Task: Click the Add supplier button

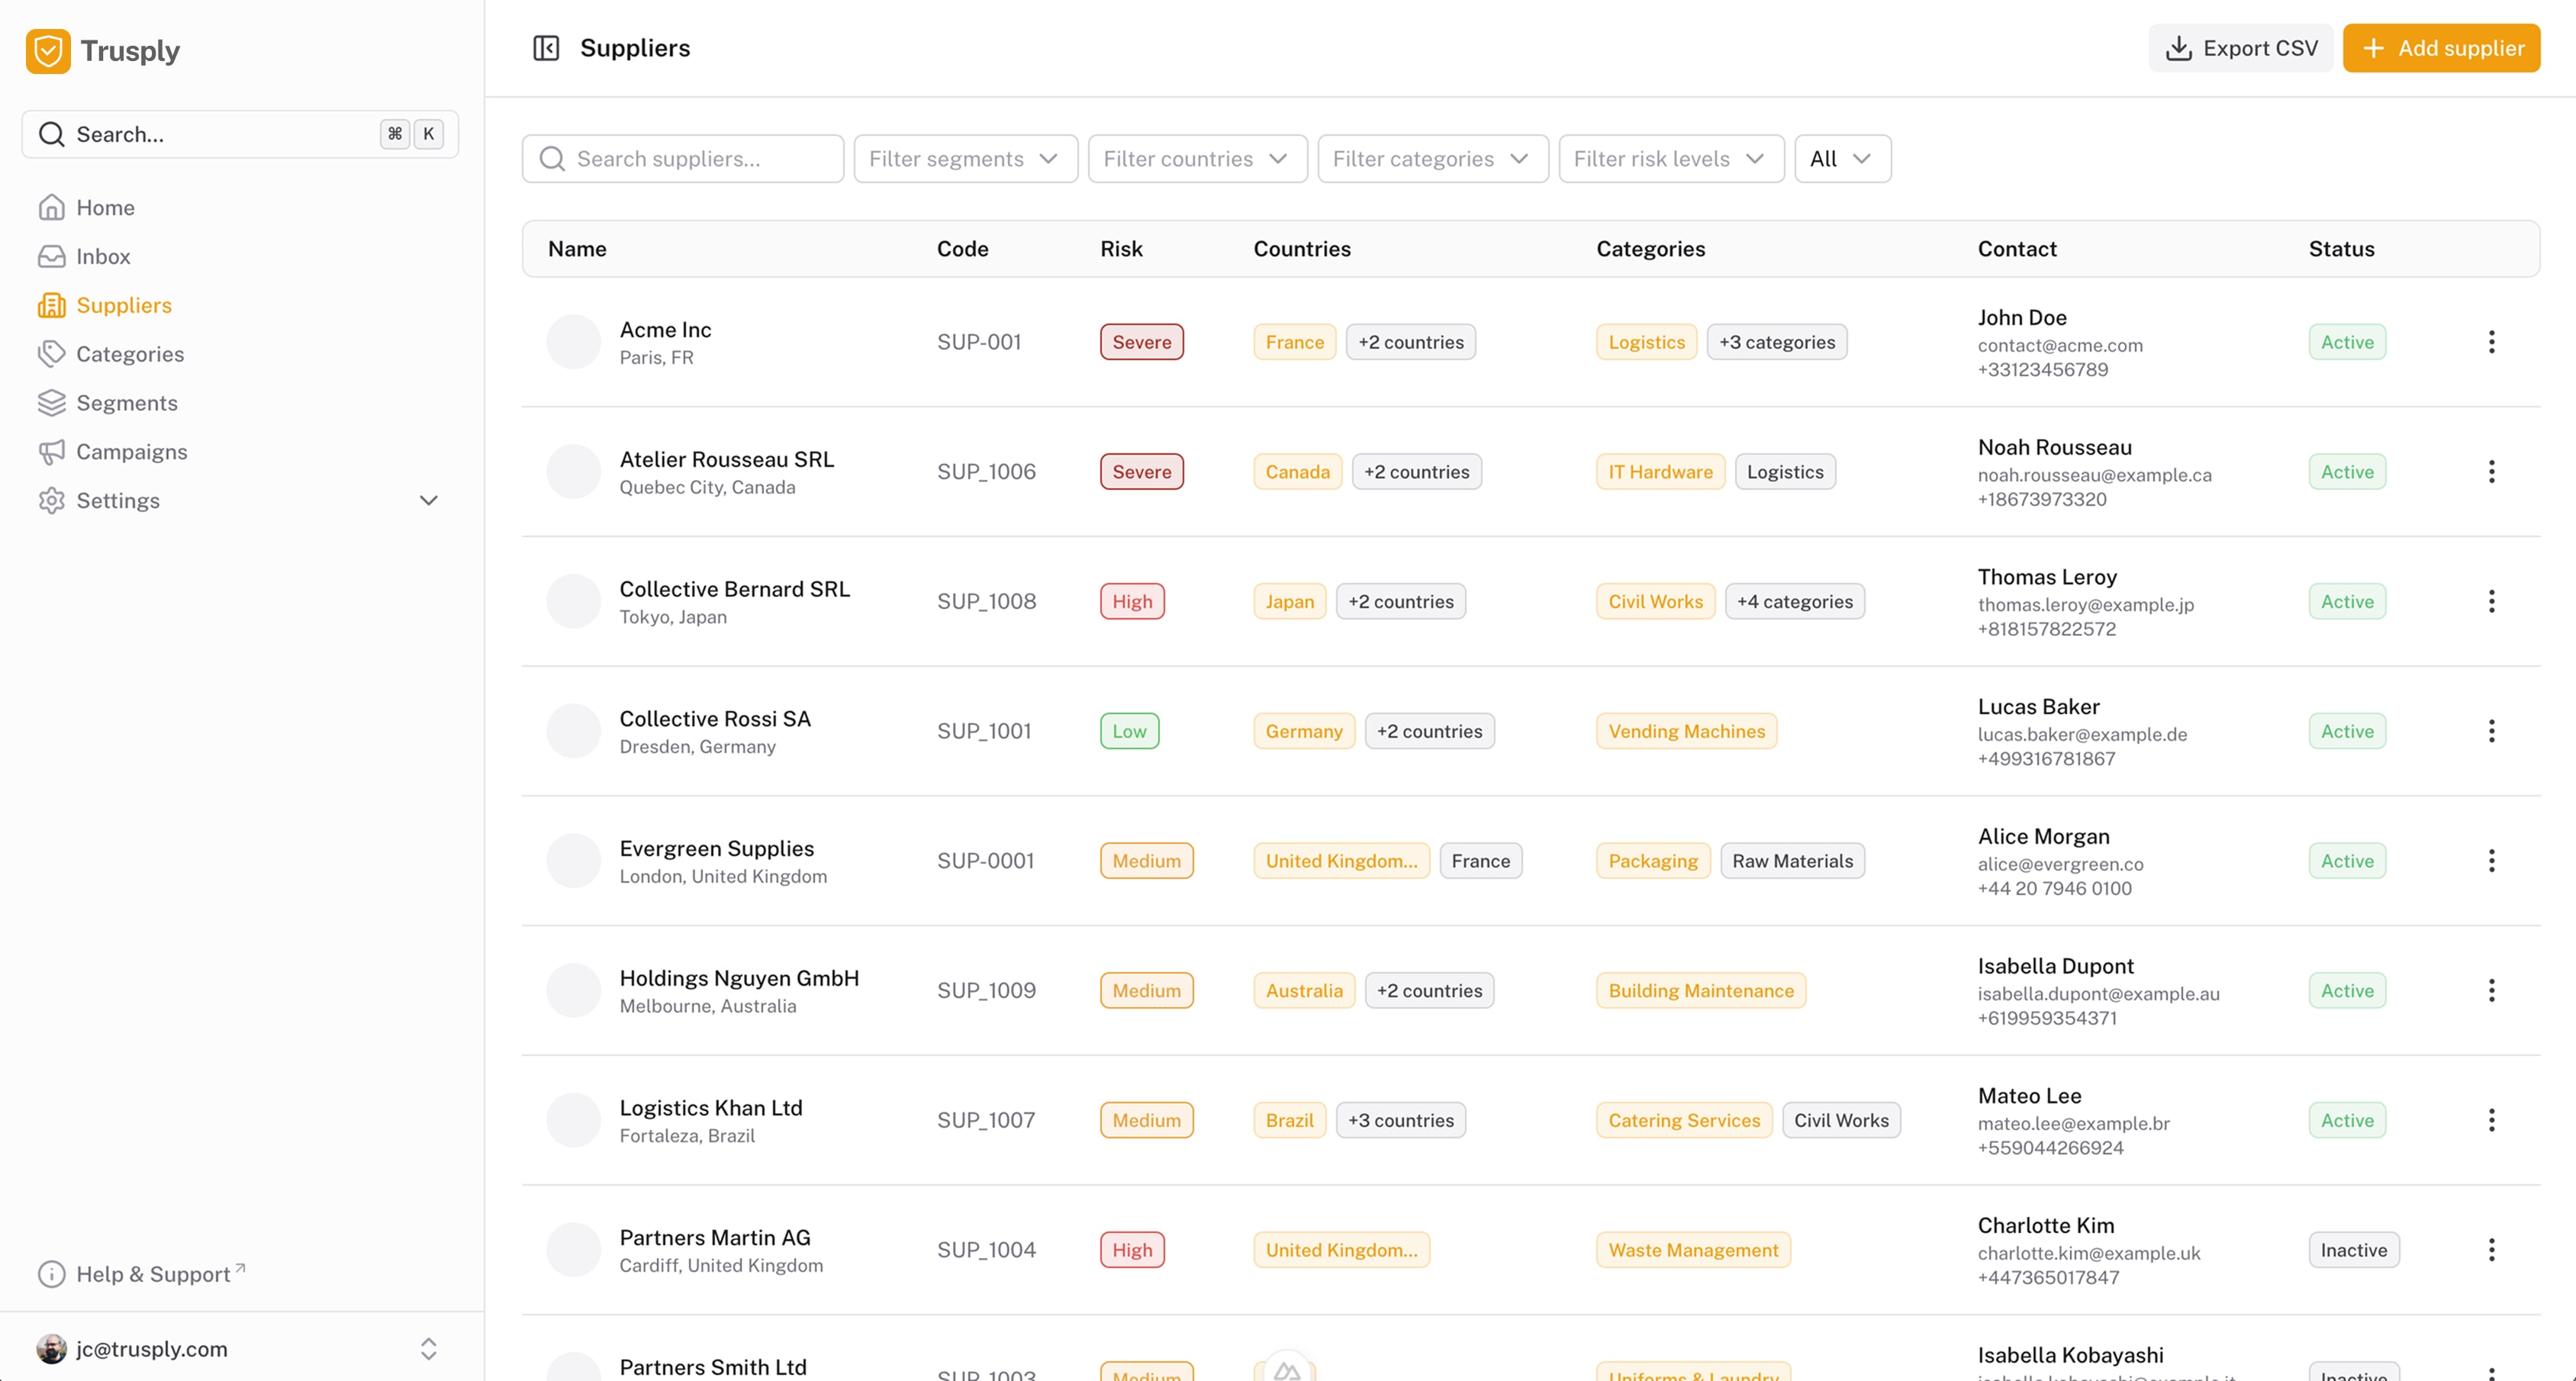Action: click(x=2440, y=48)
